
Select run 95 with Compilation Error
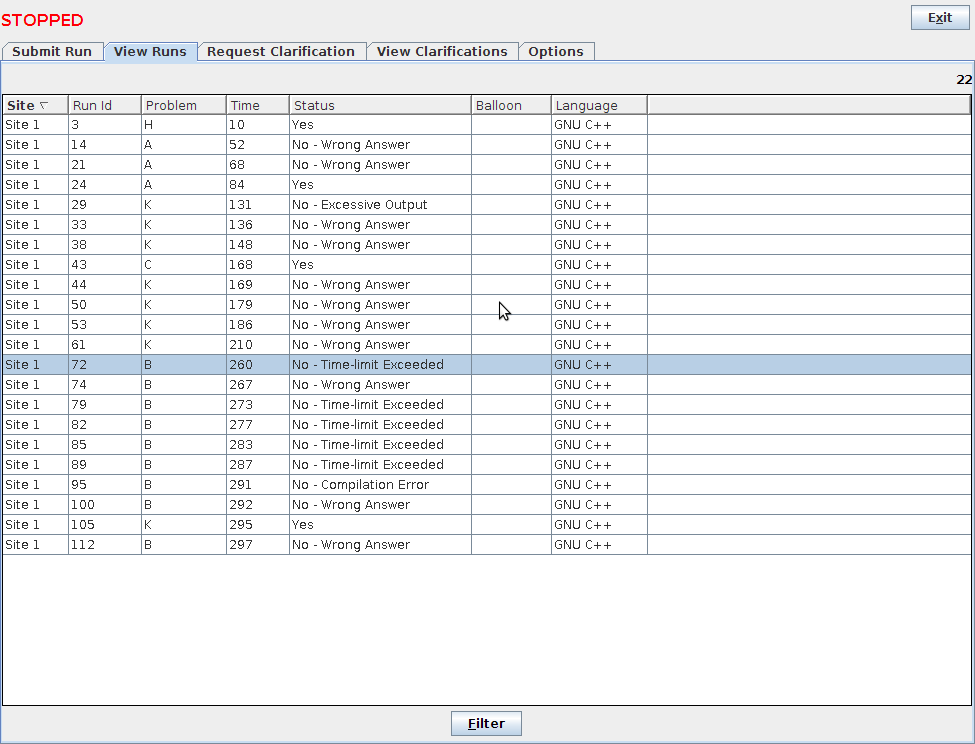point(300,485)
